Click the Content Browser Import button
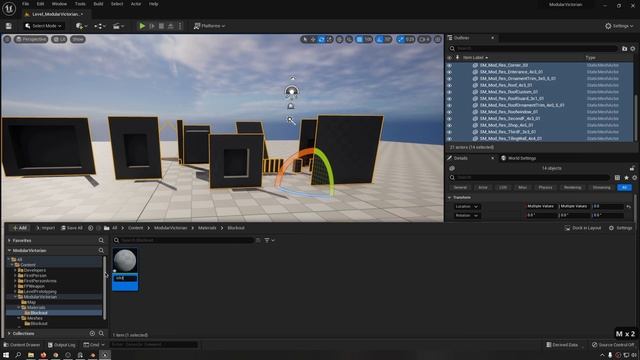640x360 pixels. point(45,228)
